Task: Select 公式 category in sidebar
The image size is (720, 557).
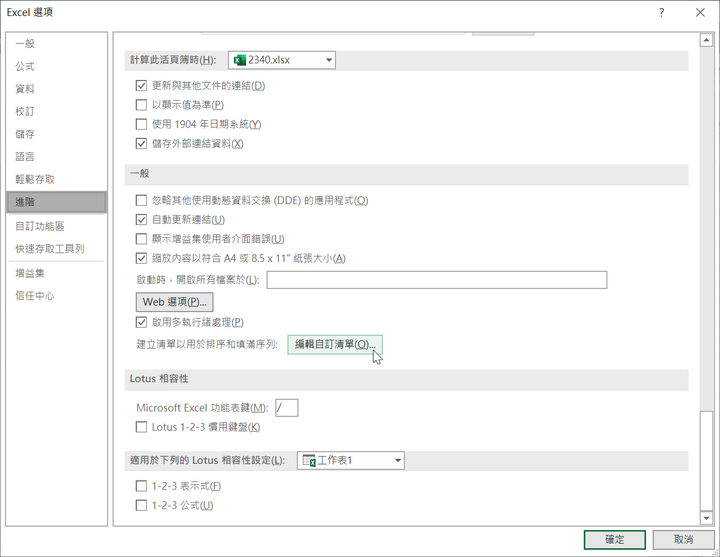Action: pyautogui.click(x=56, y=66)
